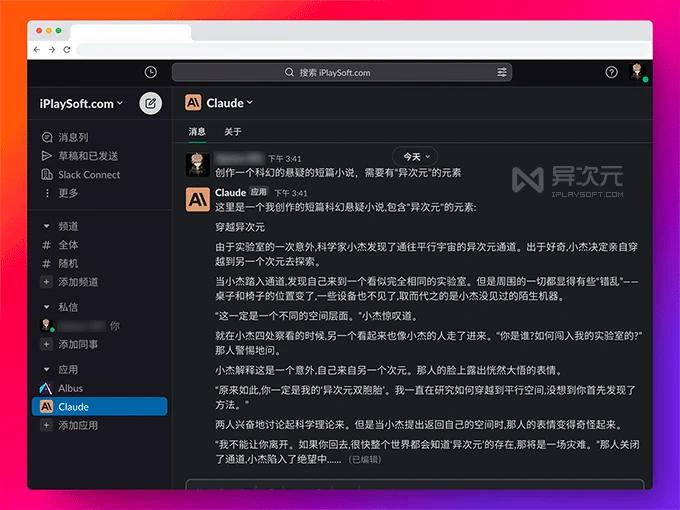
Task: Open the Albus app
Action: (62, 388)
